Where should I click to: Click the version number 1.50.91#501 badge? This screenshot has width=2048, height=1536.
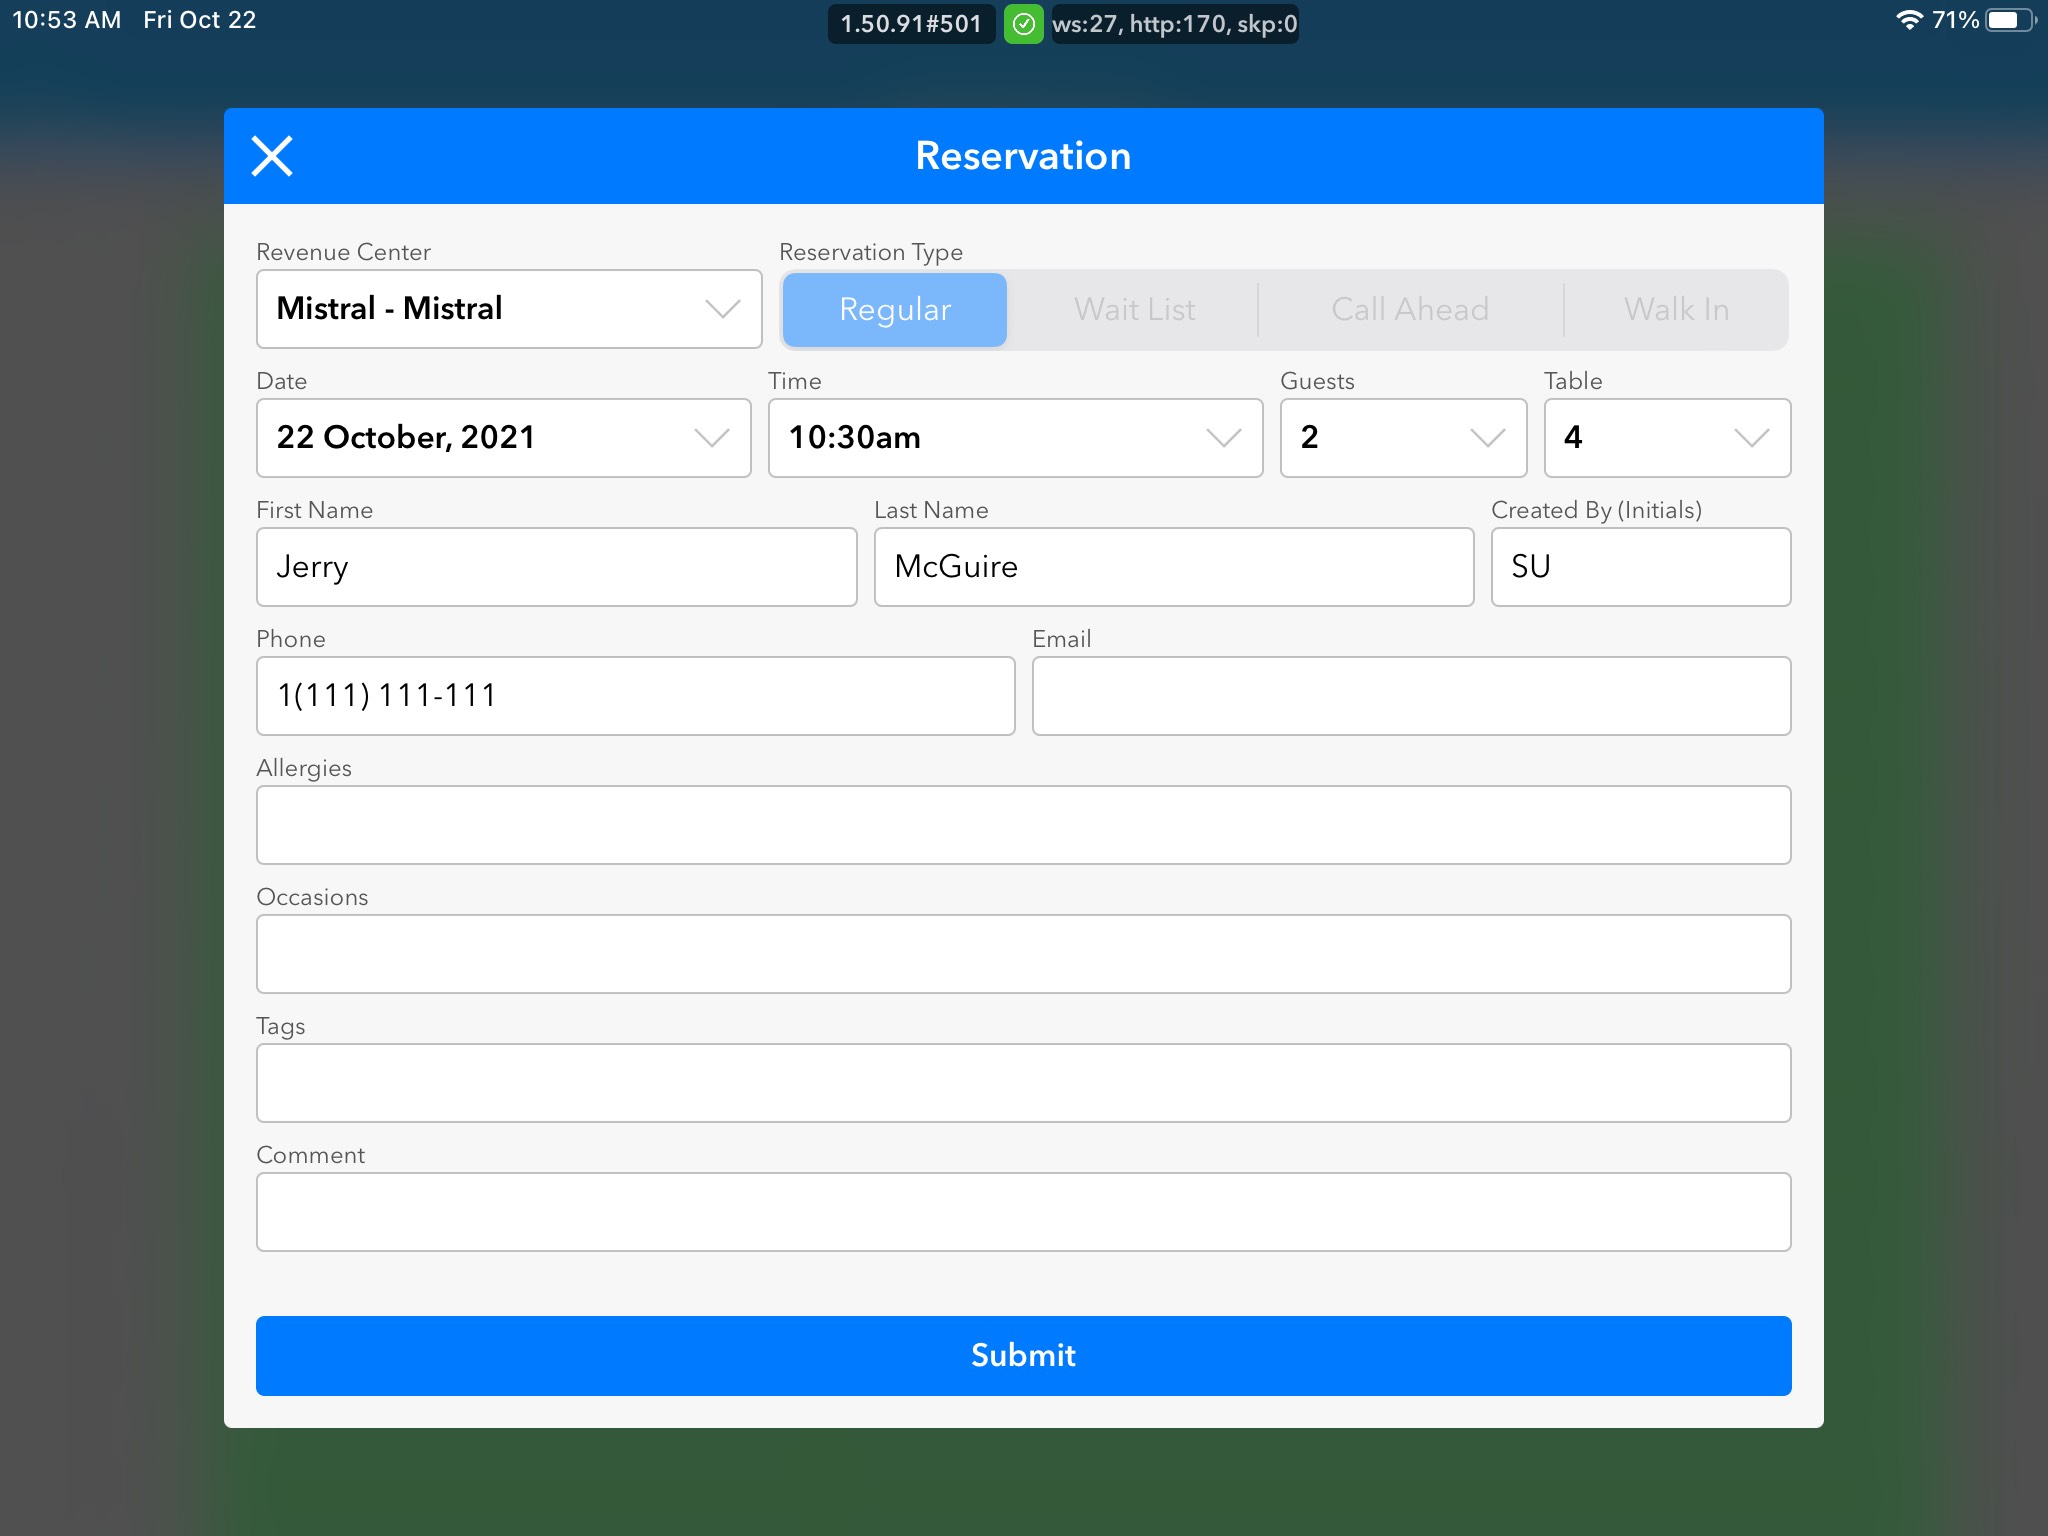tap(911, 24)
